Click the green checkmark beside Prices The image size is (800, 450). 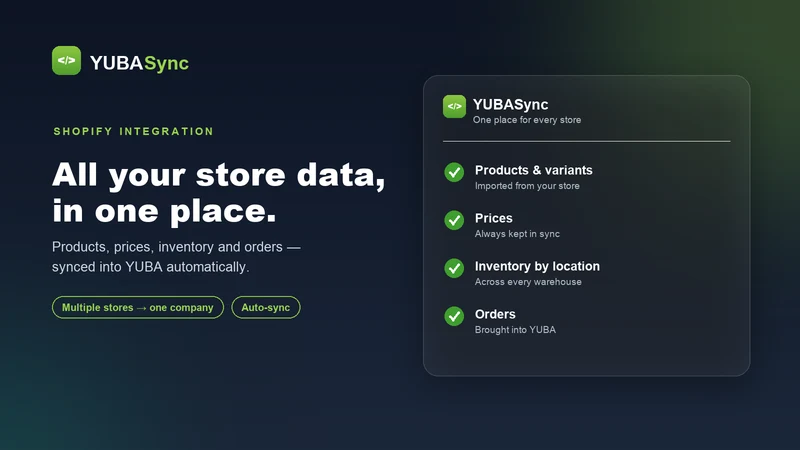coord(454,220)
